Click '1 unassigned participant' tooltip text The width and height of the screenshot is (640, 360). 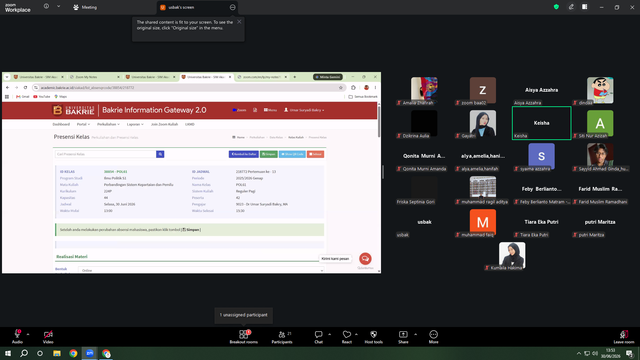[244, 315]
